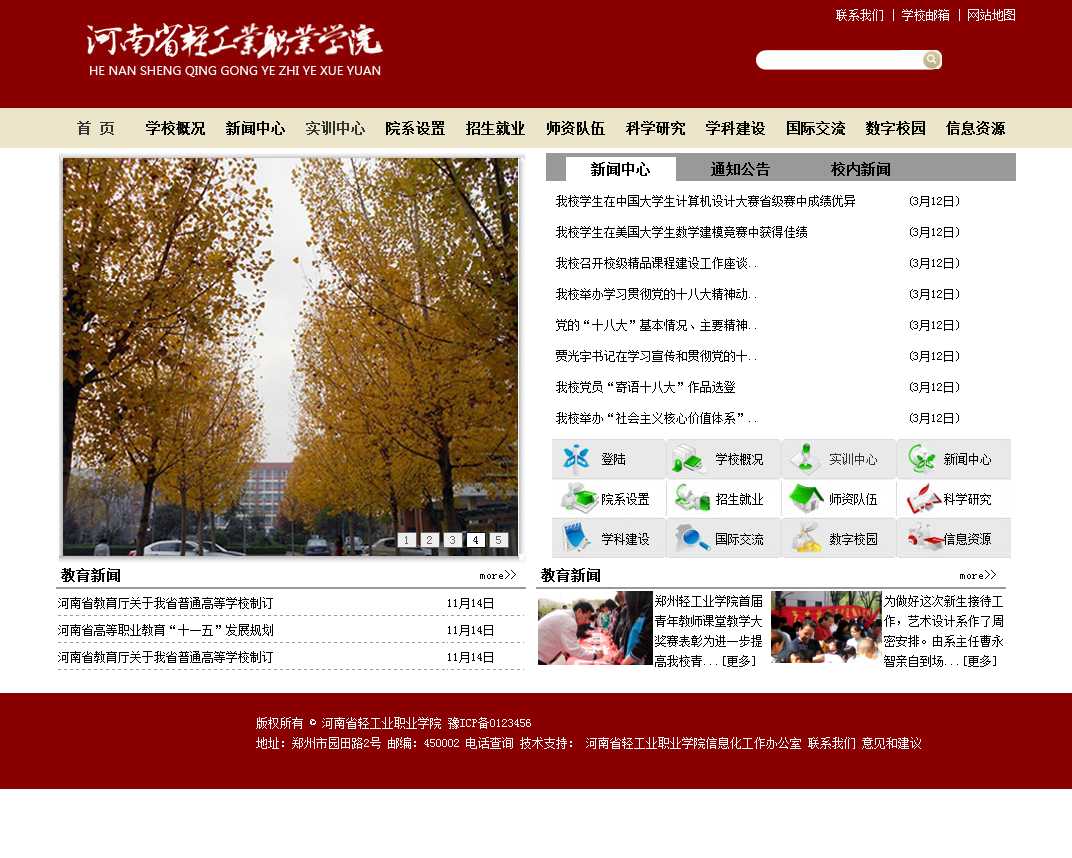This screenshot has height=858, width=1072.
Task: Expand left 教育新闻 list via more>>
Action: 497,575
